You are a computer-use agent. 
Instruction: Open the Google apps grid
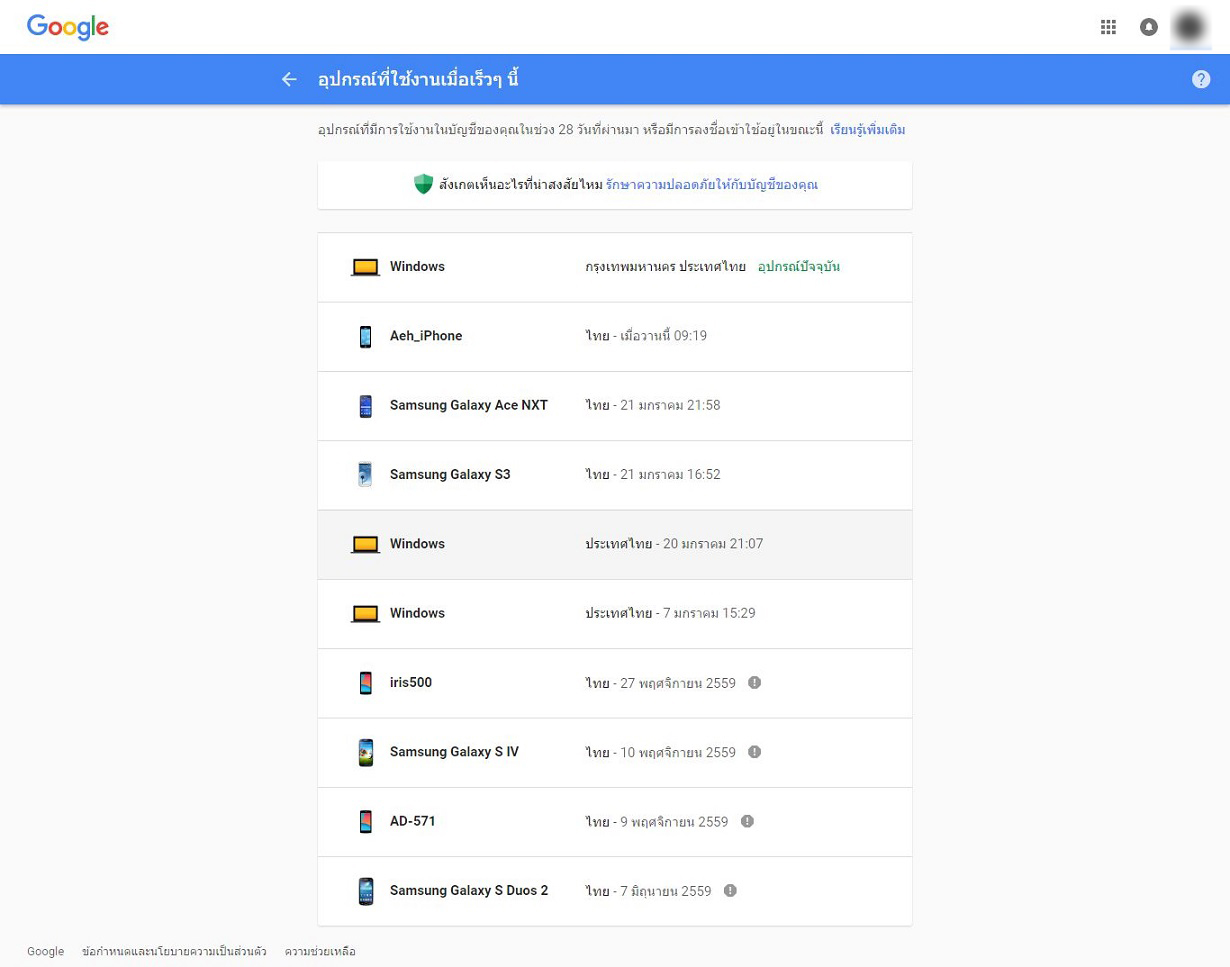click(1108, 27)
